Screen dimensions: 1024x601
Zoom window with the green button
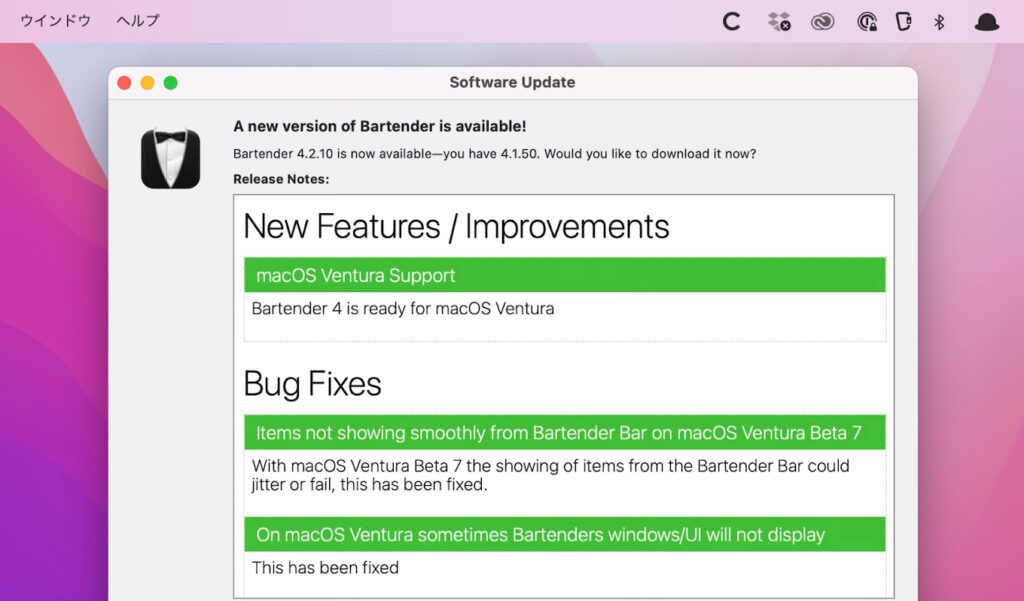click(x=170, y=83)
